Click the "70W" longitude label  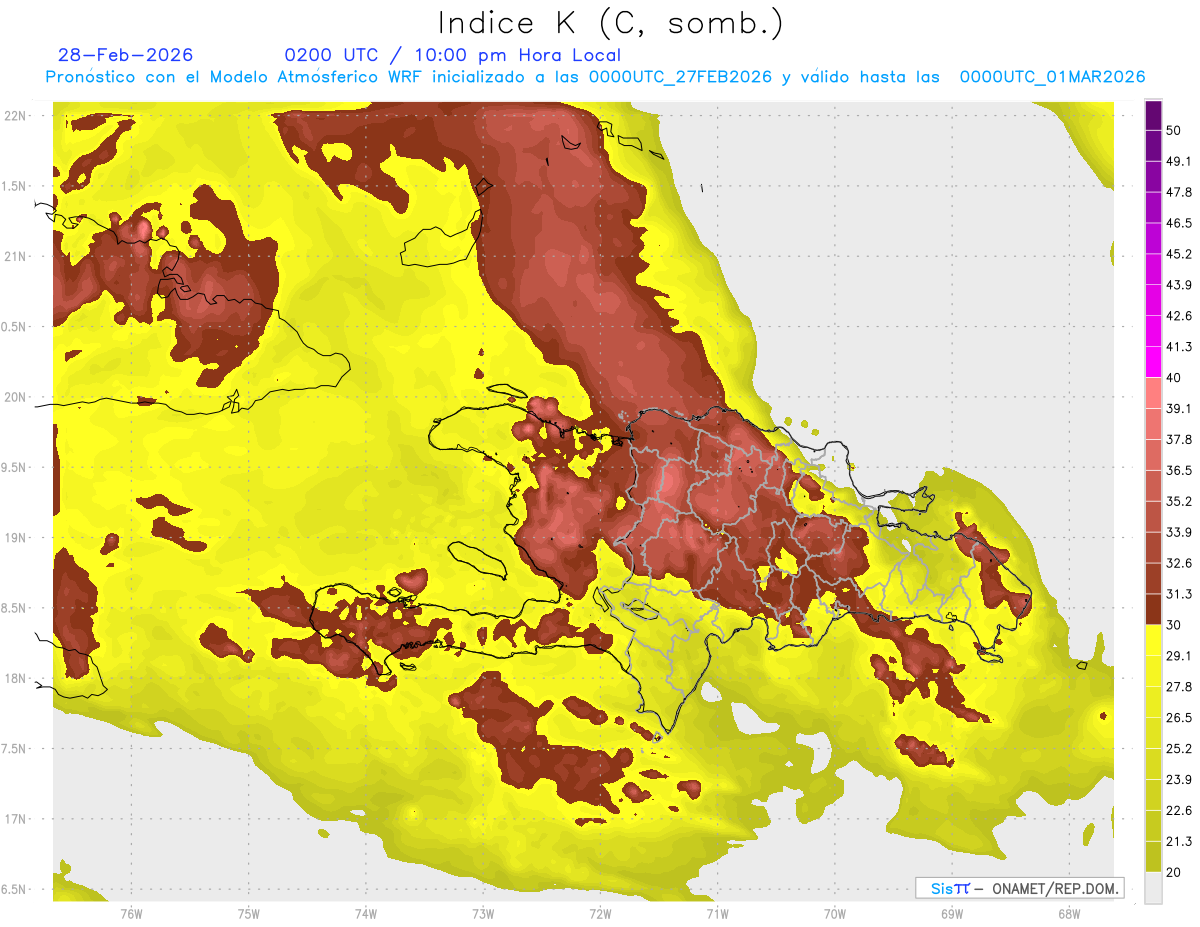[834, 914]
